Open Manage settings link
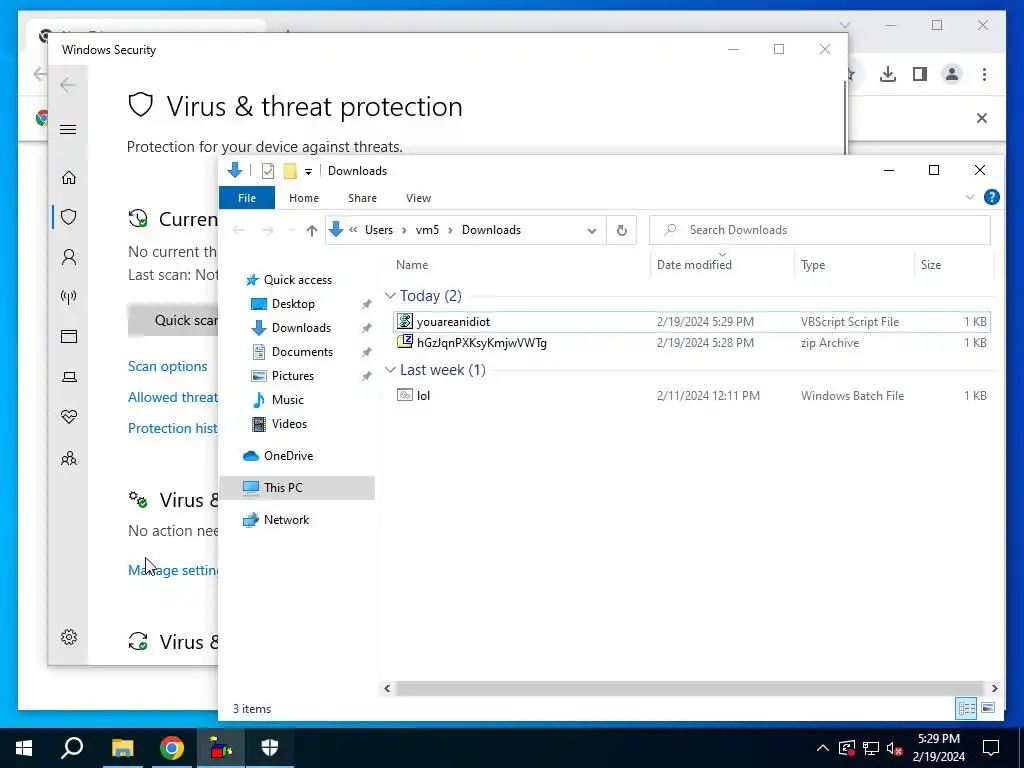Screen dimensions: 1024x768 pyautogui.click(x=173, y=570)
